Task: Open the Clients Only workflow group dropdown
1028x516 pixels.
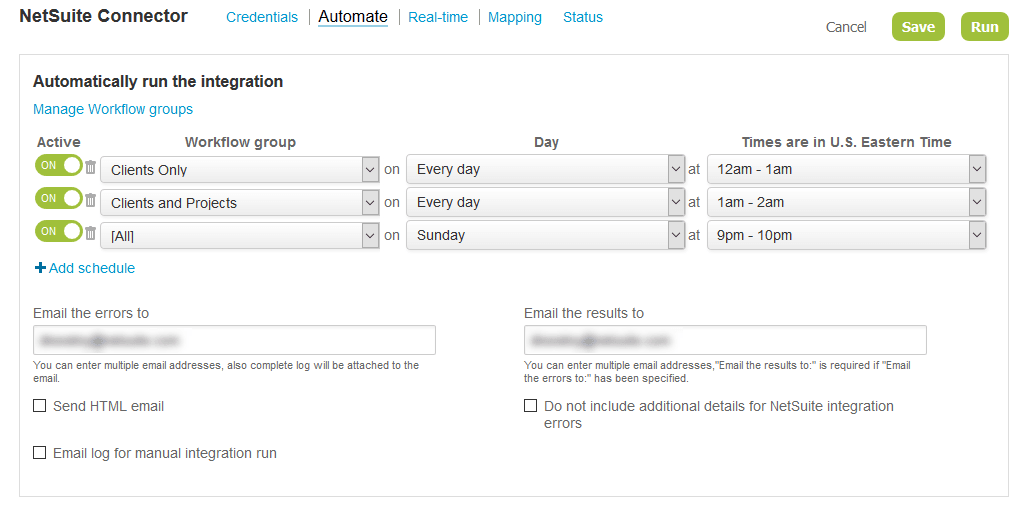Action: coord(240,170)
